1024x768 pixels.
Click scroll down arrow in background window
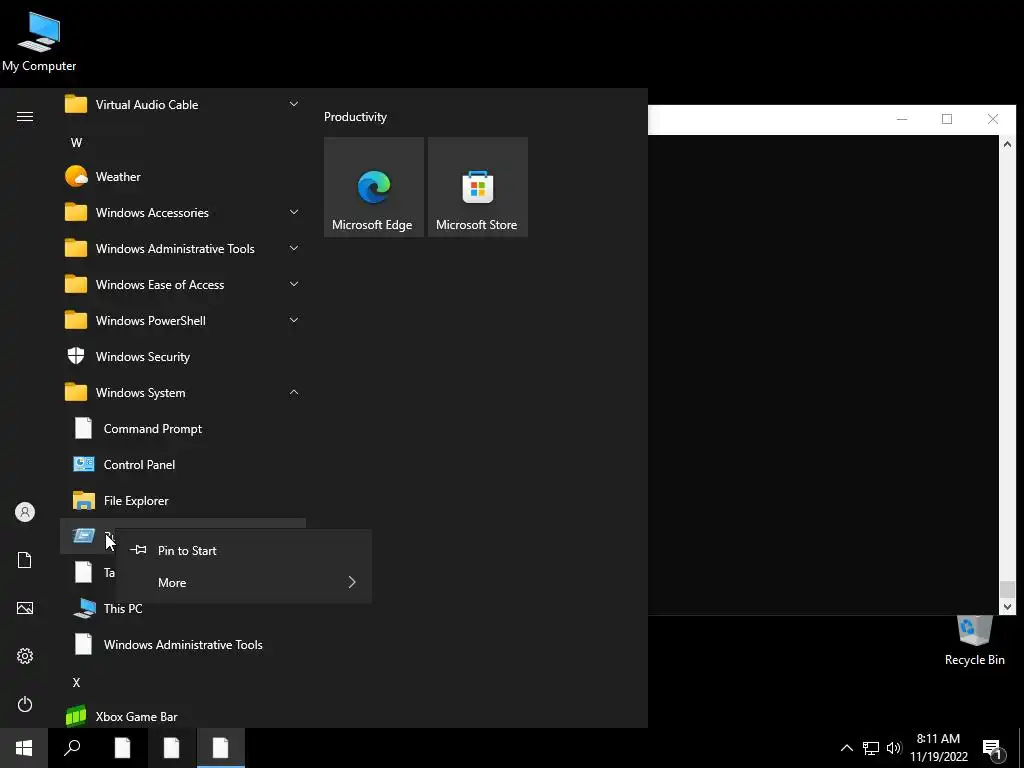[1007, 607]
